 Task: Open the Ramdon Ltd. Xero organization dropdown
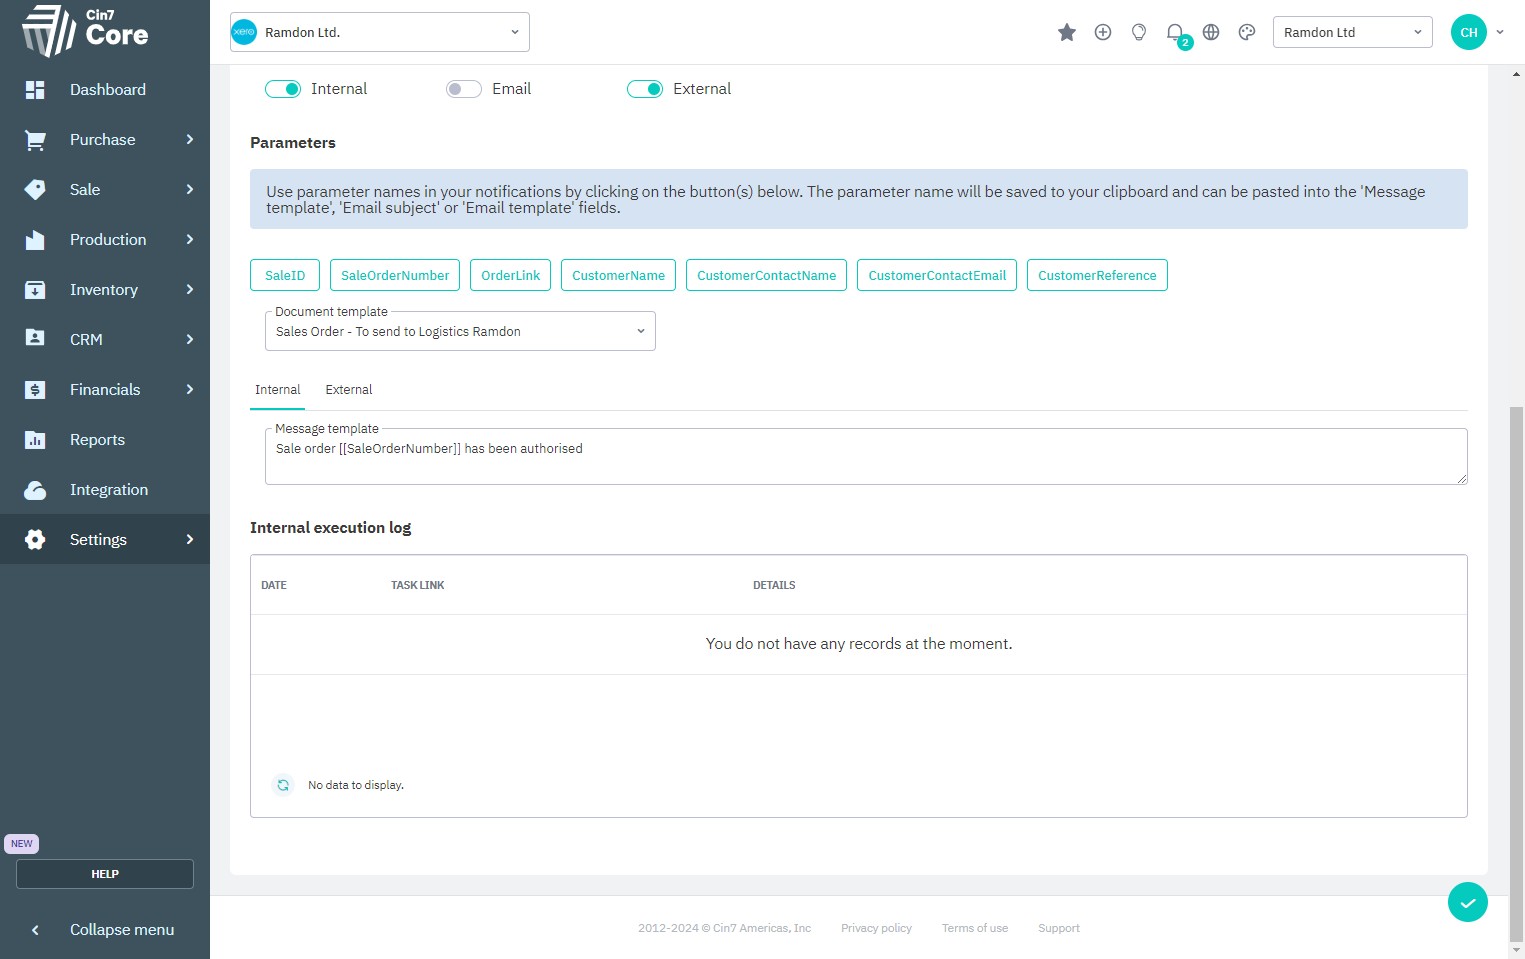pyautogui.click(x=380, y=33)
